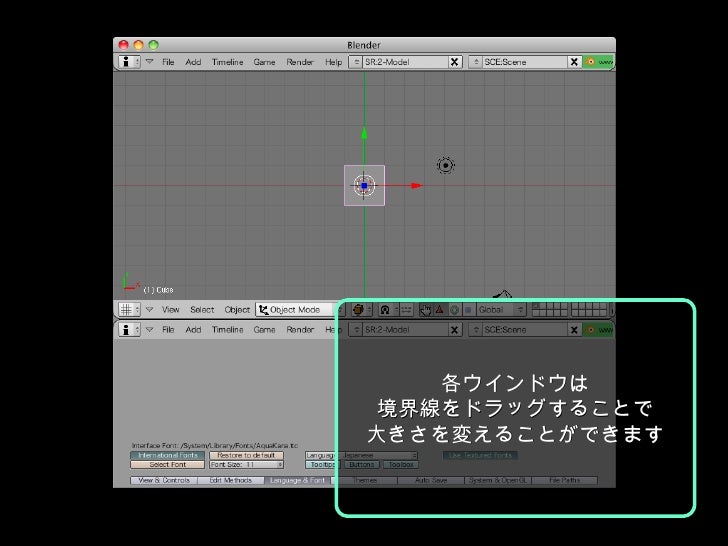Toggle Use Textured Fonts button
This screenshot has height=546, width=728.
pyautogui.click(x=480, y=455)
